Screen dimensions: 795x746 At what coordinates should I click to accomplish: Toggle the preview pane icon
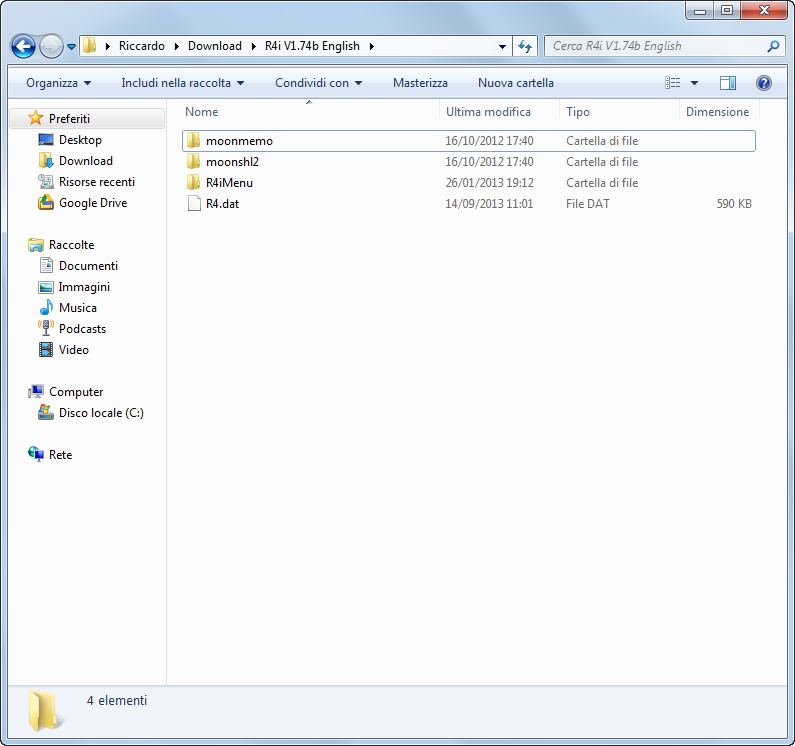pyautogui.click(x=728, y=83)
